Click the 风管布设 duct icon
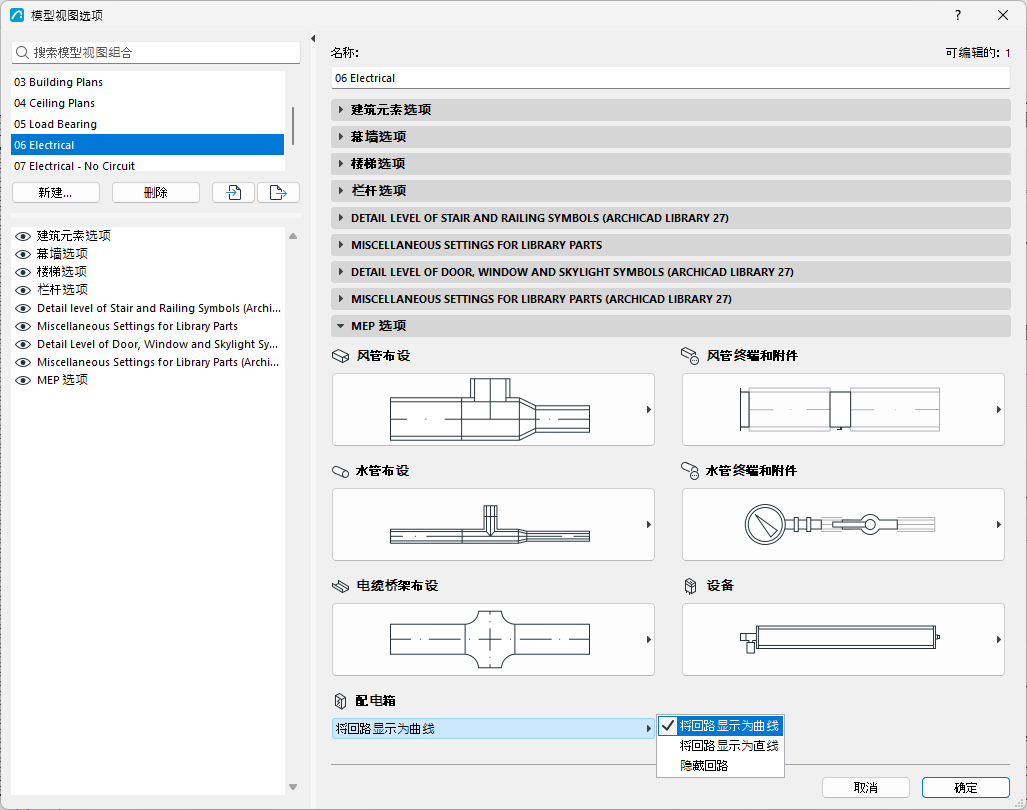The height and width of the screenshot is (810, 1027). click(x=341, y=356)
